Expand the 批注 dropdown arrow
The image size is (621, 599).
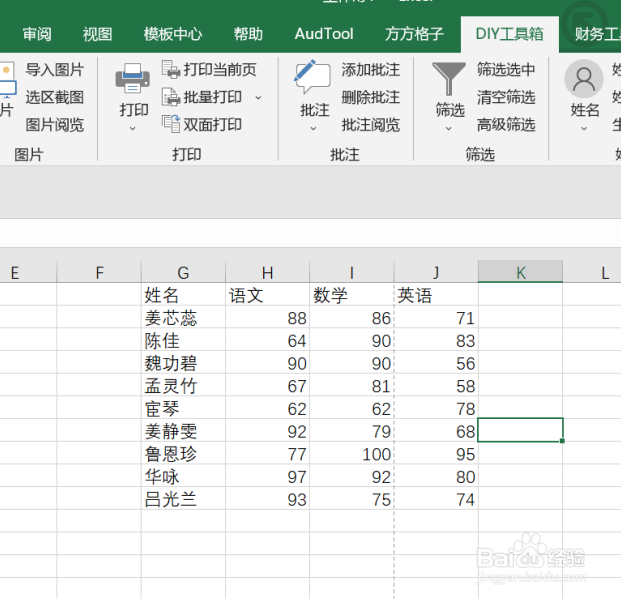click(313, 128)
